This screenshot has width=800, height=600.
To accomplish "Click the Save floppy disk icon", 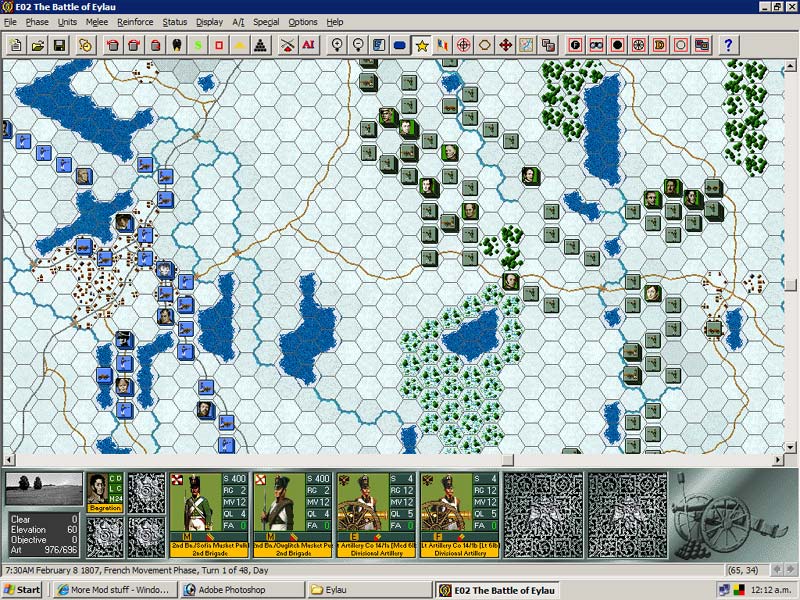I will coord(59,45).
